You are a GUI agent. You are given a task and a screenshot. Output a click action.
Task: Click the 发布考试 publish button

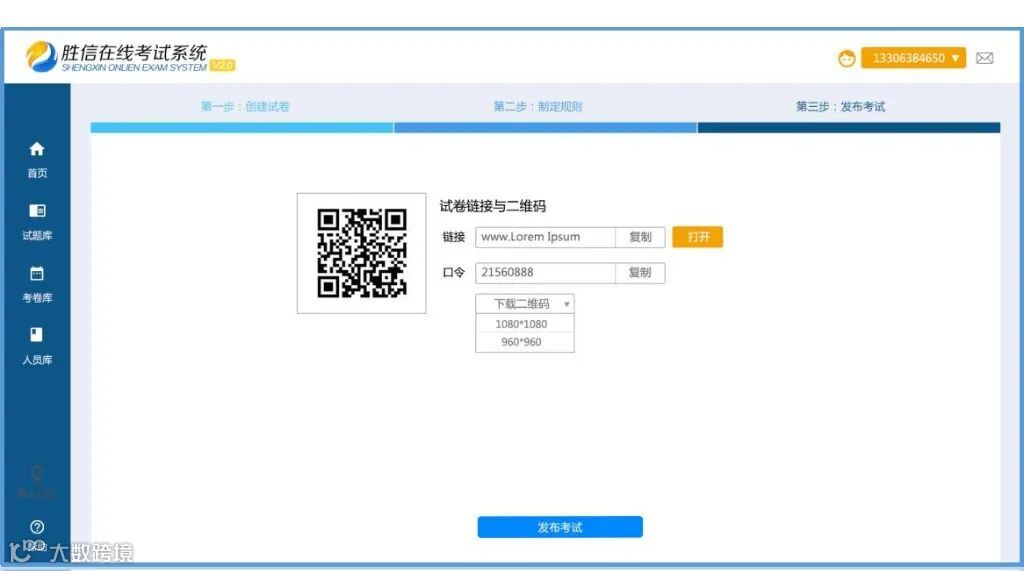(560, 527)
